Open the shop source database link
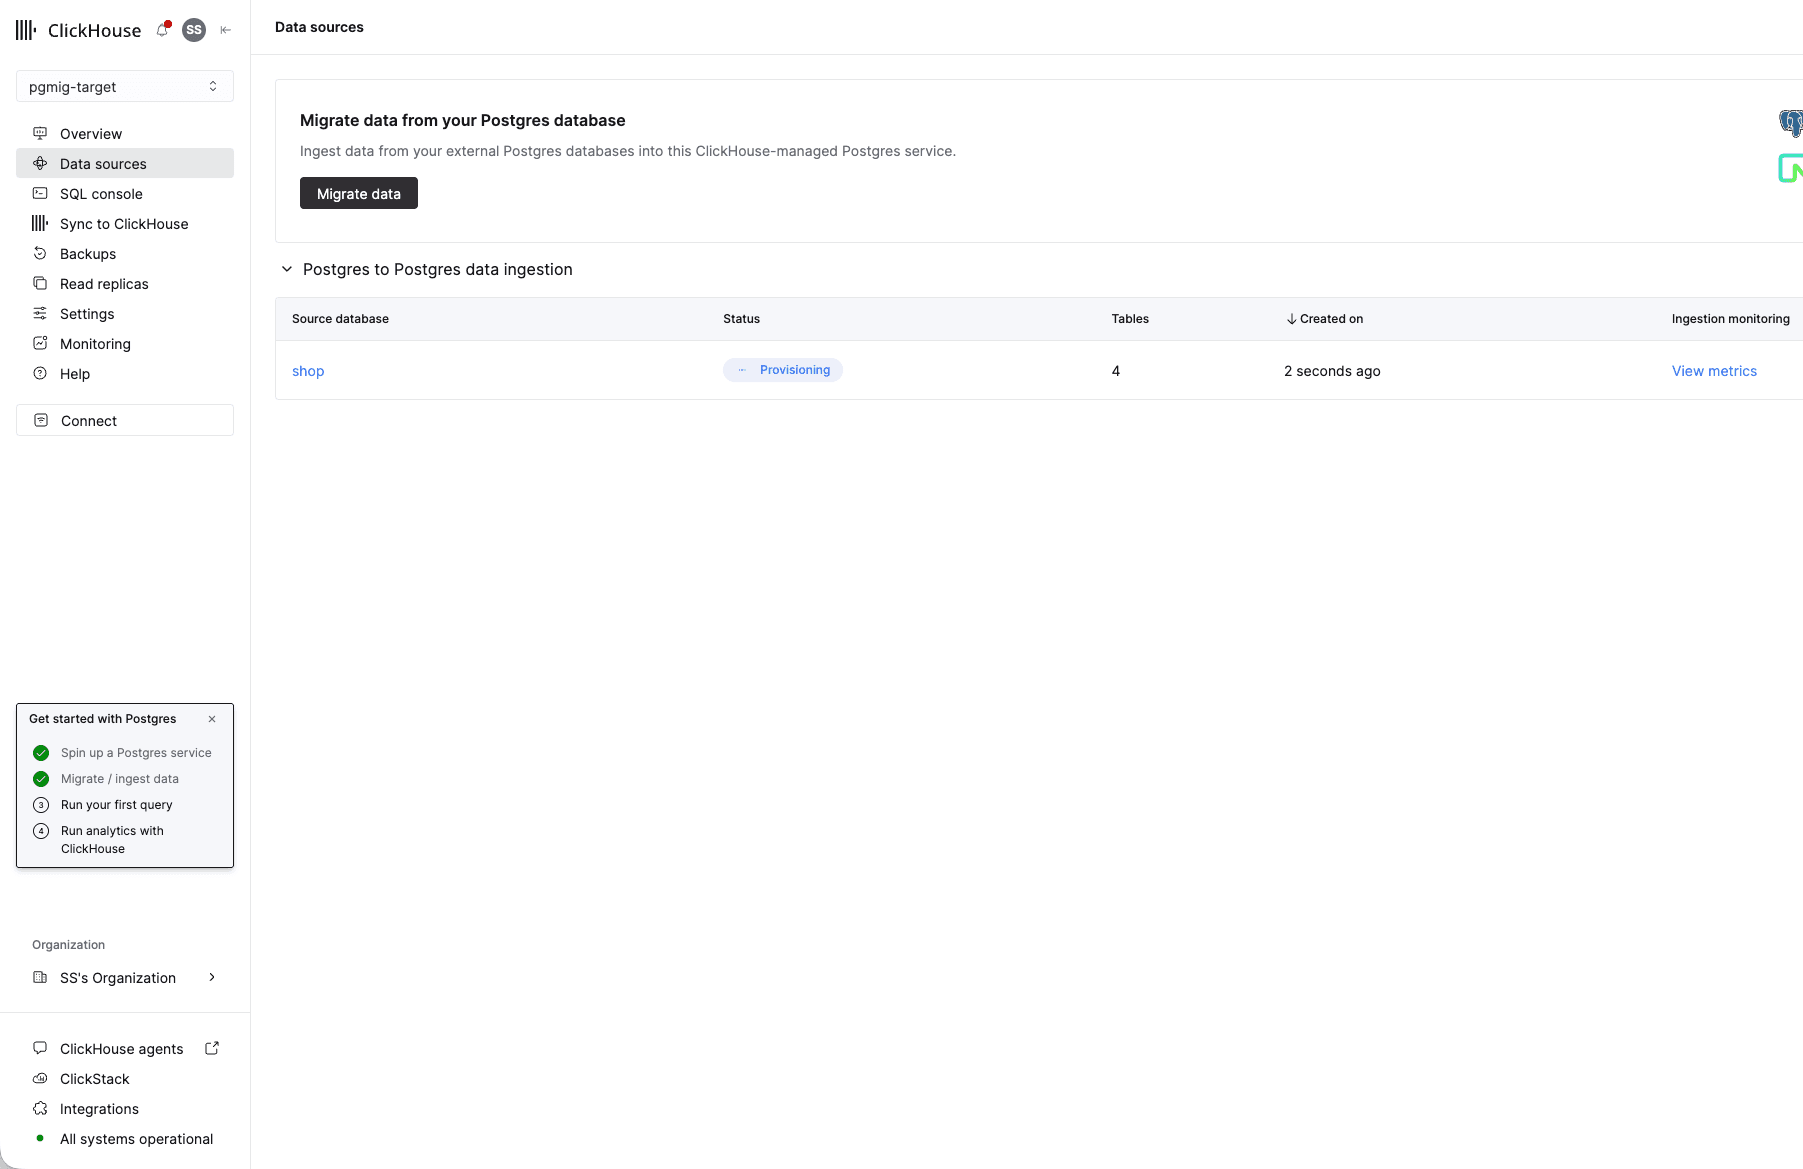The width and height of the screenshot is (1803, 1169). tap(308, 371)
